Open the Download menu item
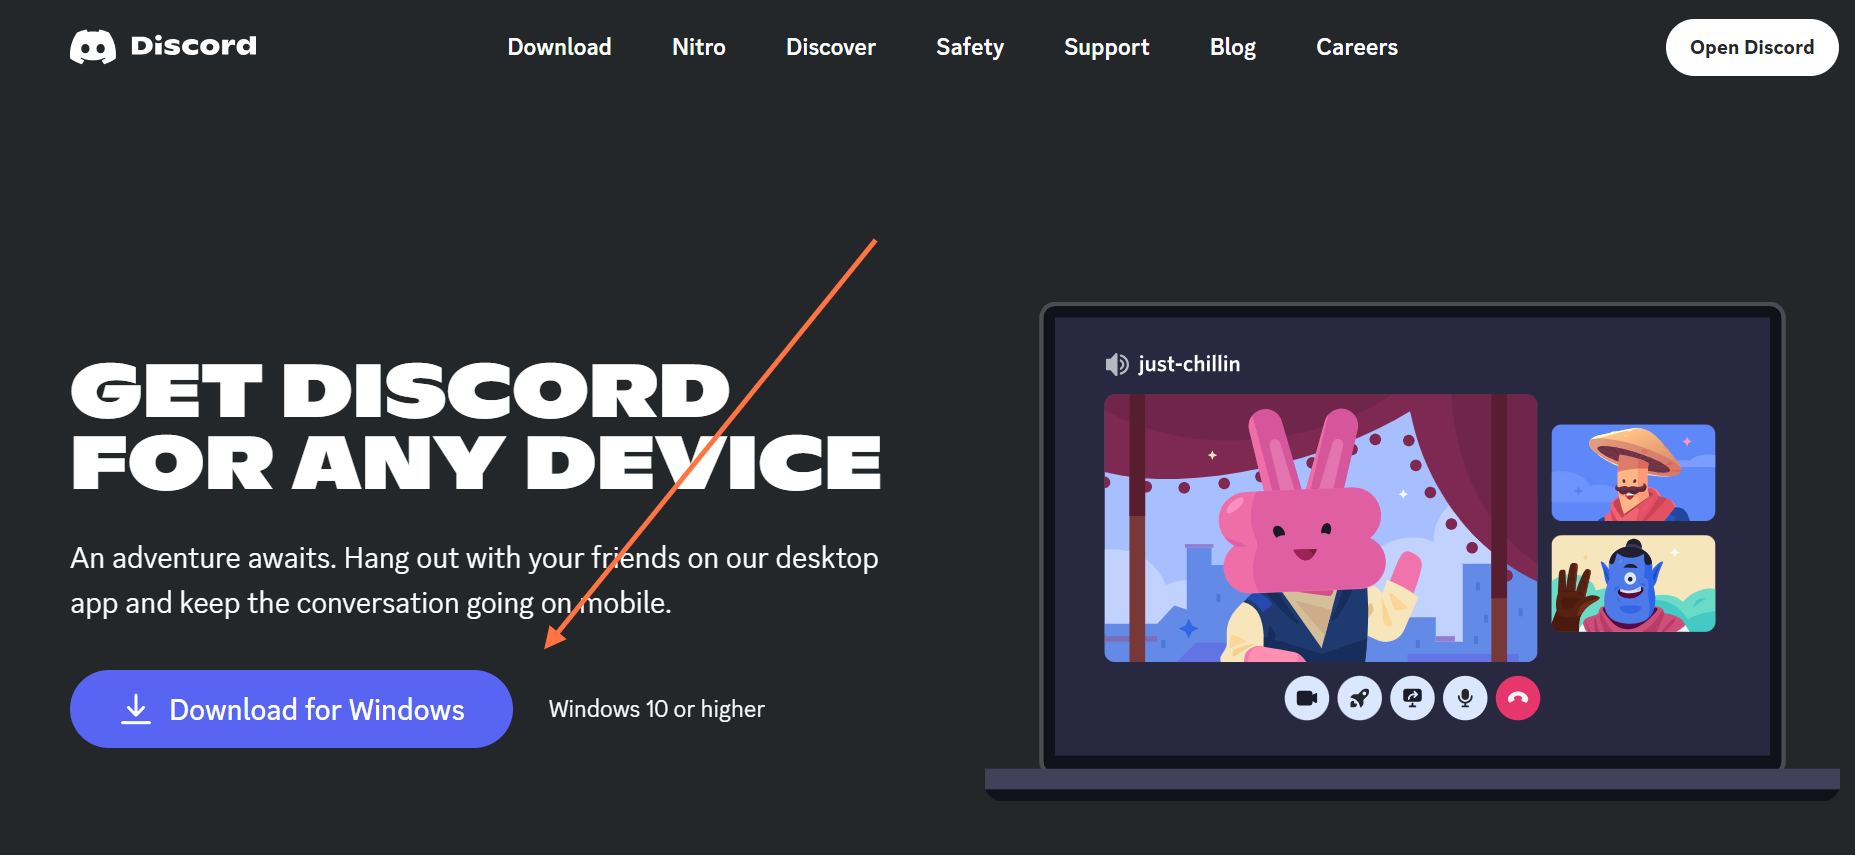This screenshot has width=1855, height=855. 559,47
